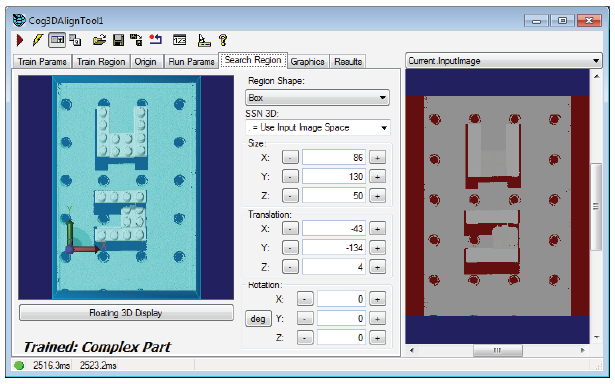Image resolution: width=615 pixels, height=384 pixels.
Task: Click the 2516.3ms status bar time
Action: (x=51, y=366)
